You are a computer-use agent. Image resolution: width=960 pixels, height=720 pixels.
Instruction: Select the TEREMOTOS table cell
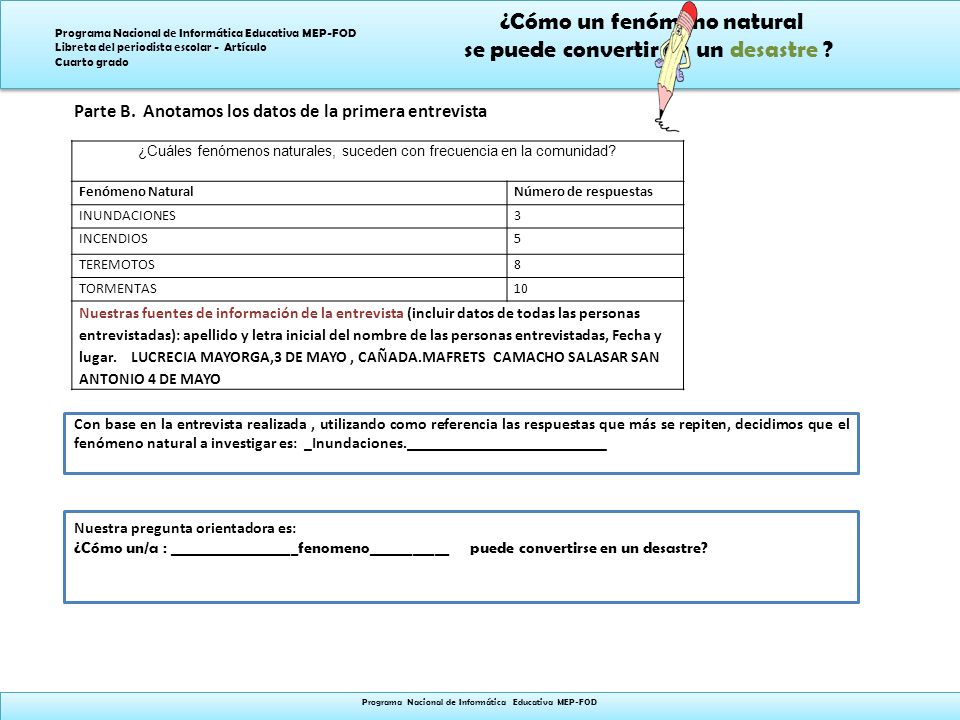(x=289, y=266)
